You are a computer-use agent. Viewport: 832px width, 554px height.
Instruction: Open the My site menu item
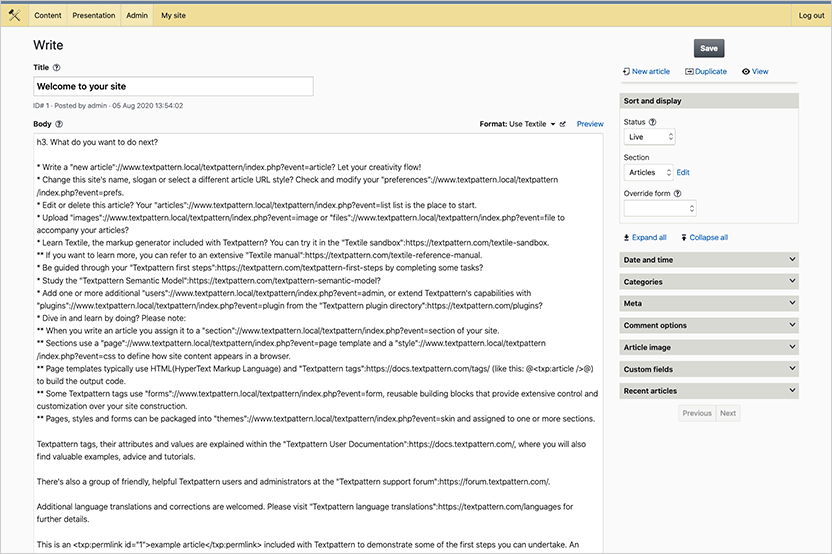(174, 15)
